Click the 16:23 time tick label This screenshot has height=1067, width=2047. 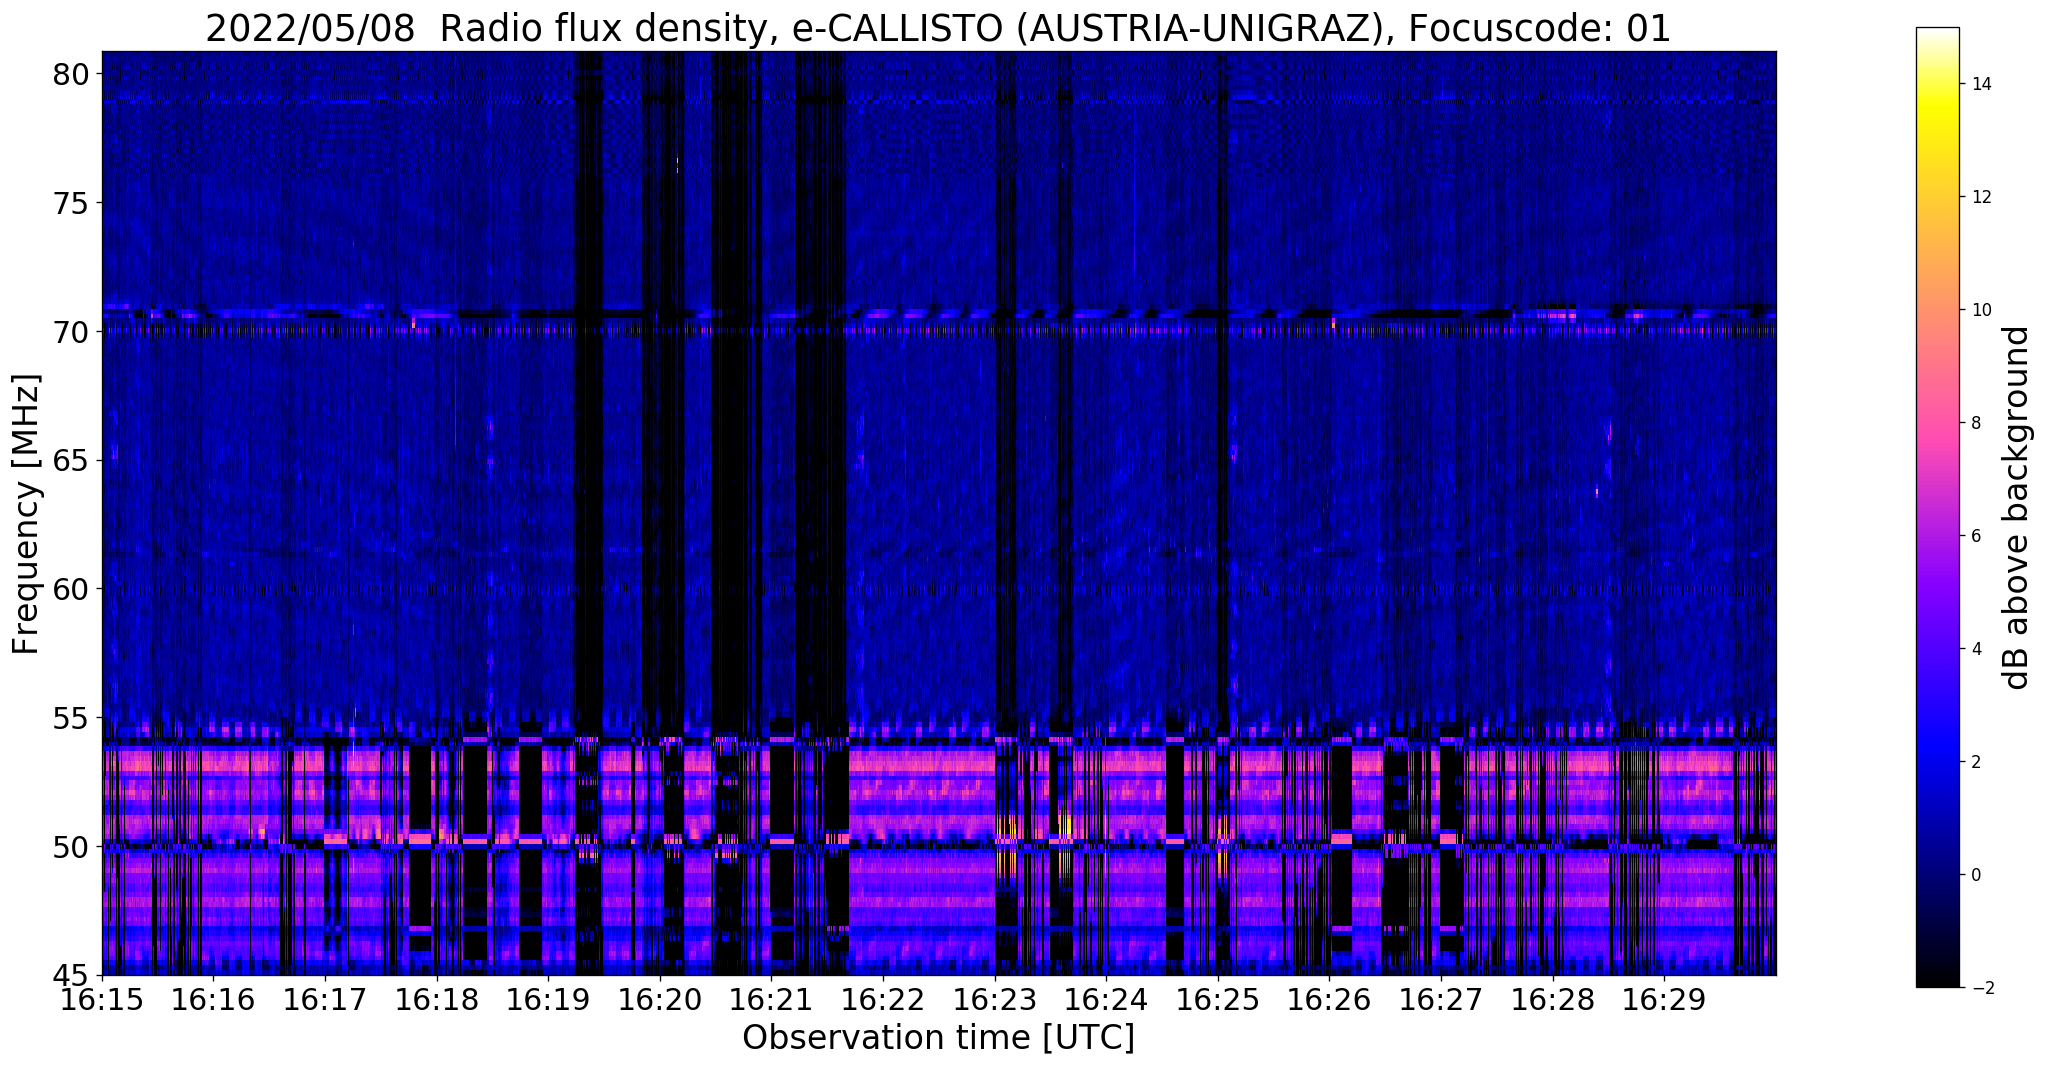(994, 999)
